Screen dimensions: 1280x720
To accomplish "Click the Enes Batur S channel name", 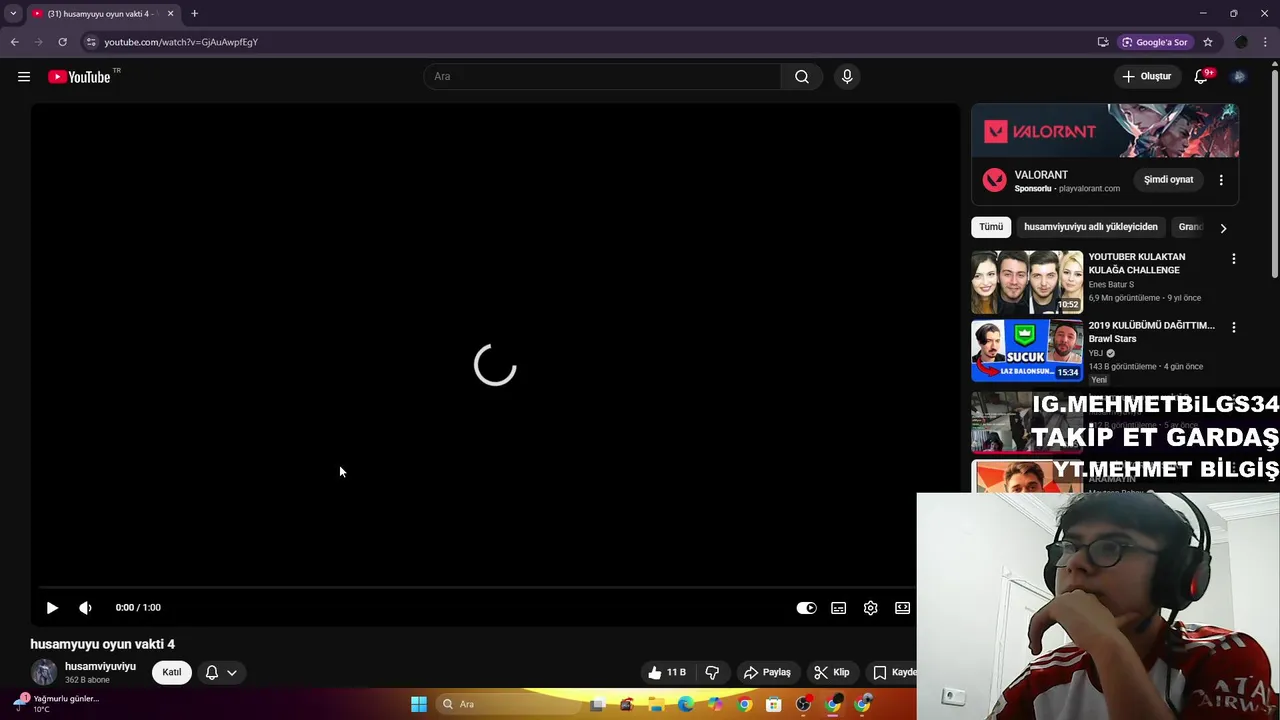I will 1111,285.
